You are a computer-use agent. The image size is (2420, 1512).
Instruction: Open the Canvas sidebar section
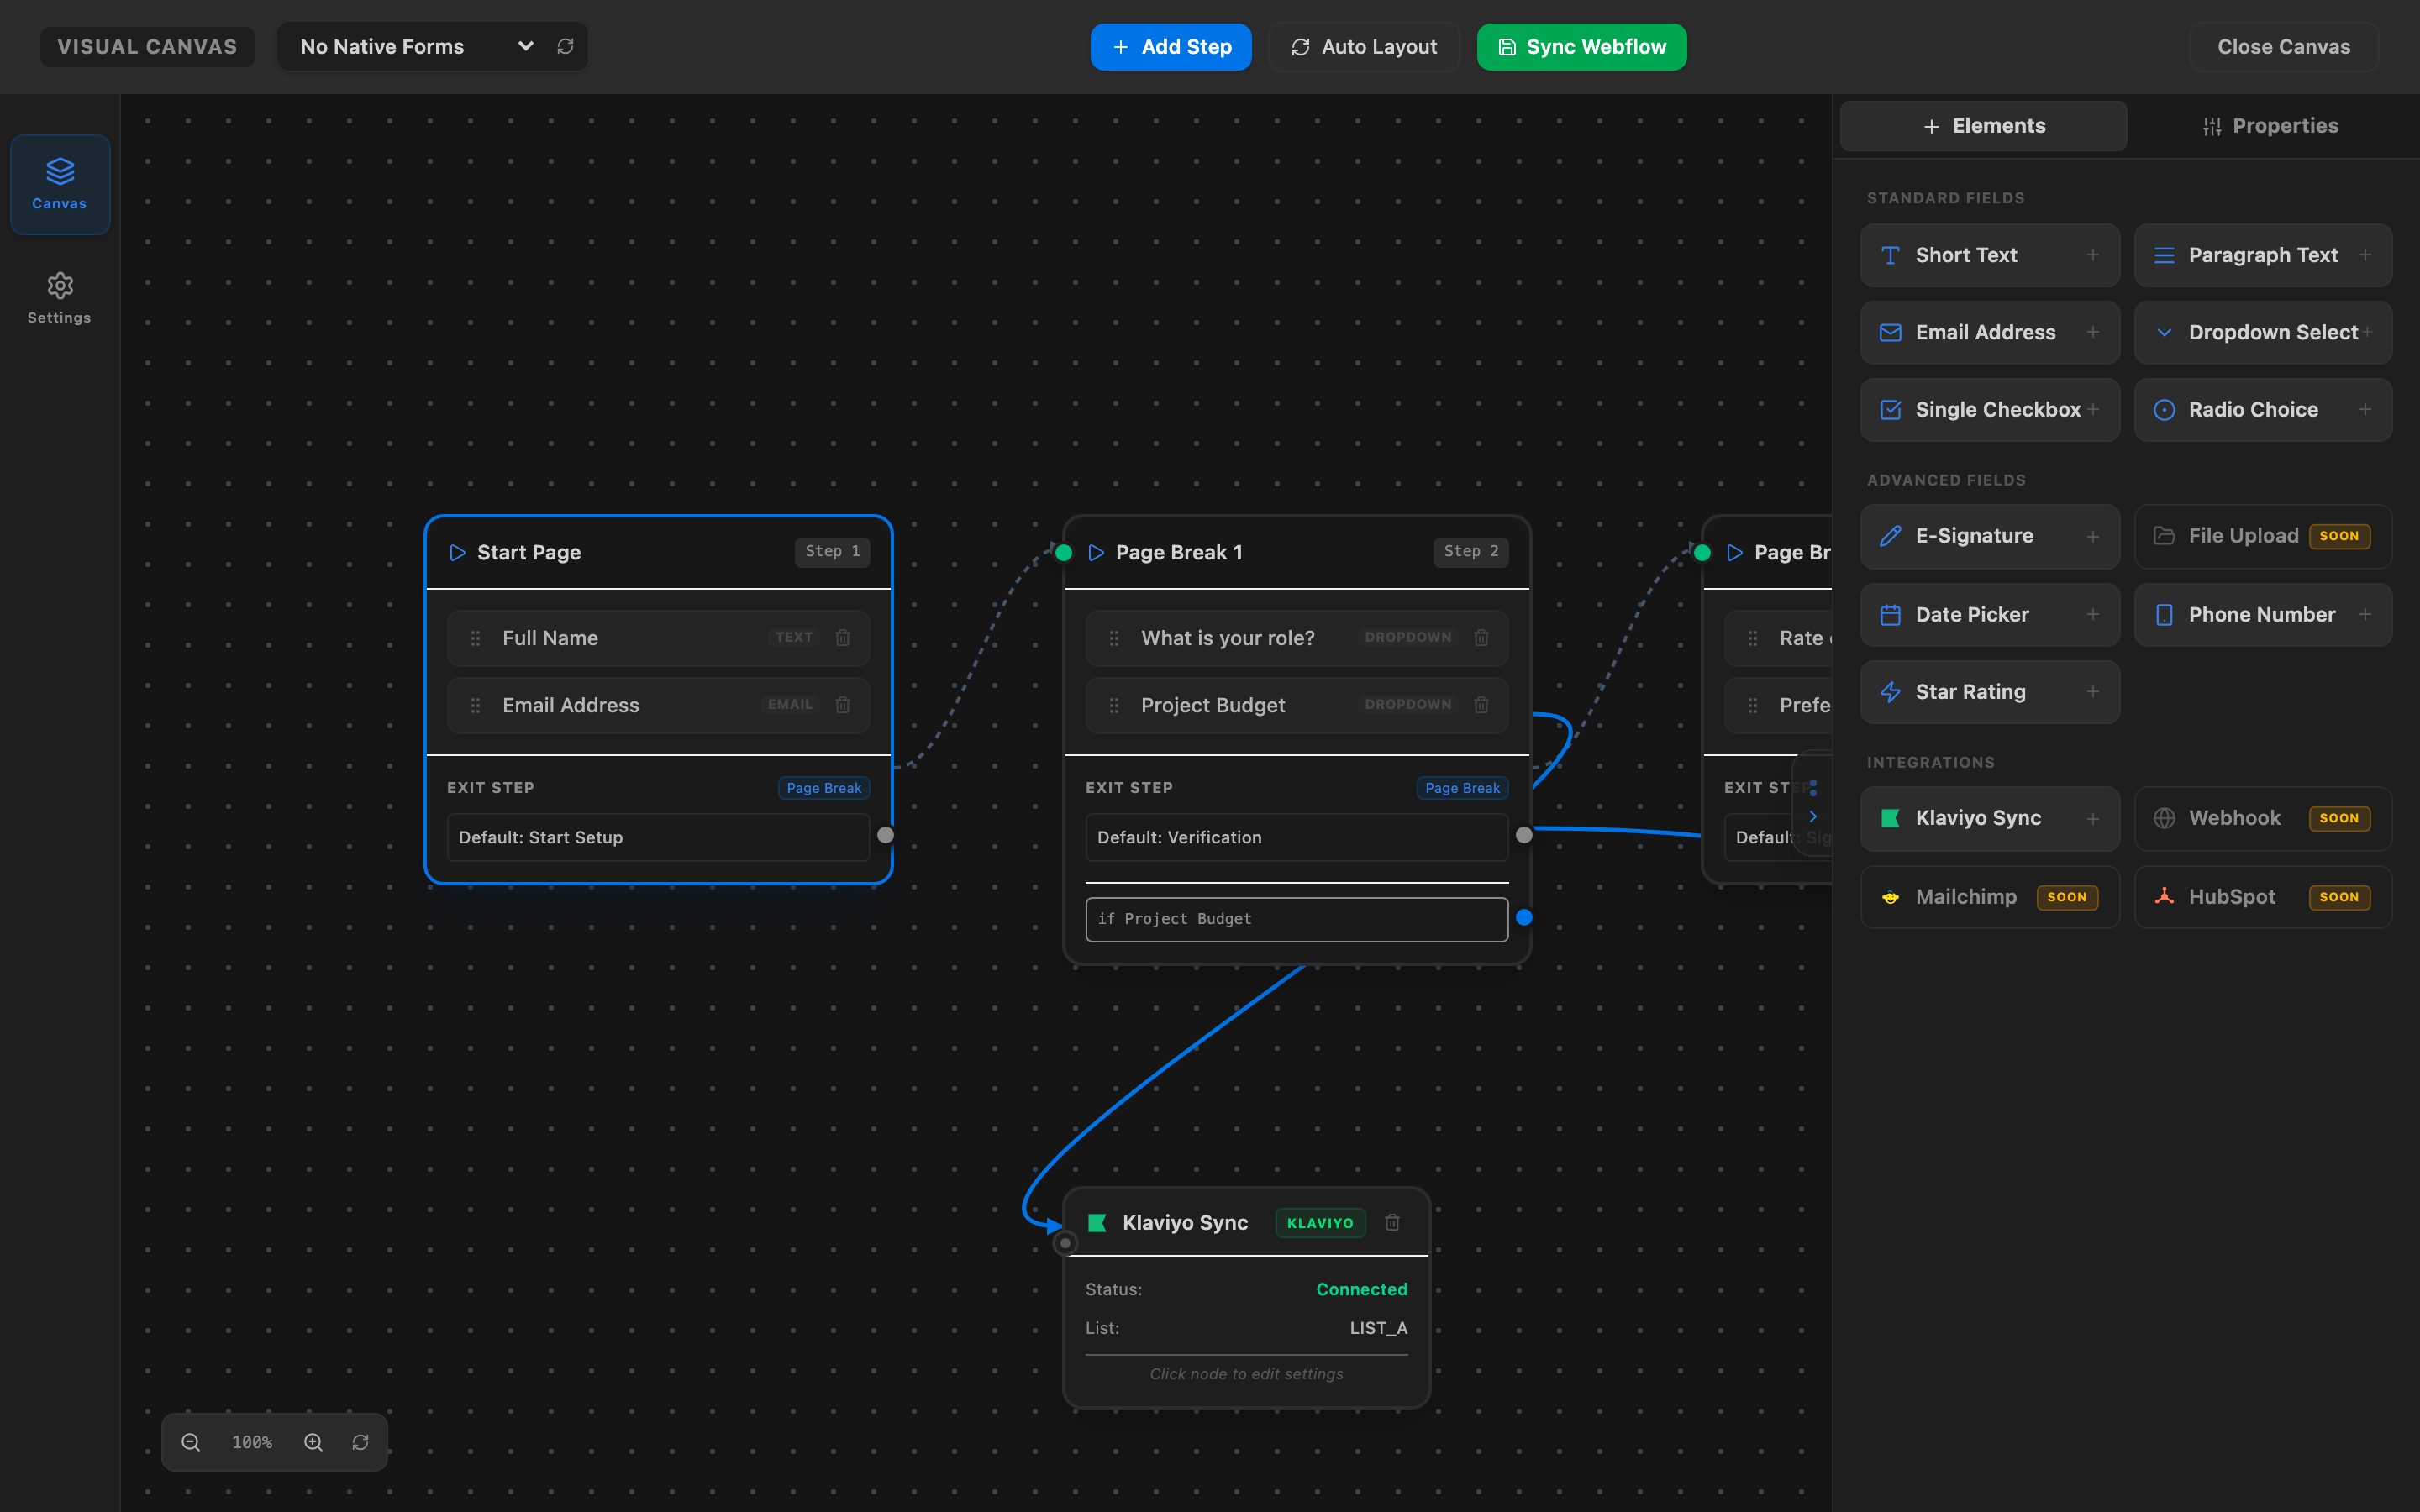[60, 184]
